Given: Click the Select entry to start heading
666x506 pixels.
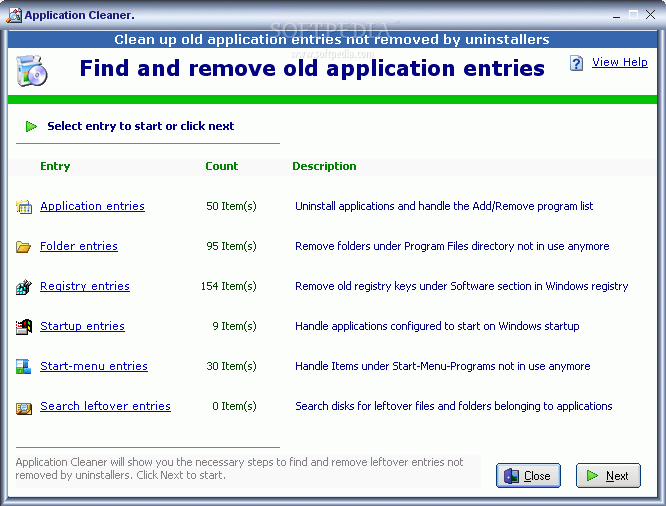Looking at the screenshot, I should (141, 126).
